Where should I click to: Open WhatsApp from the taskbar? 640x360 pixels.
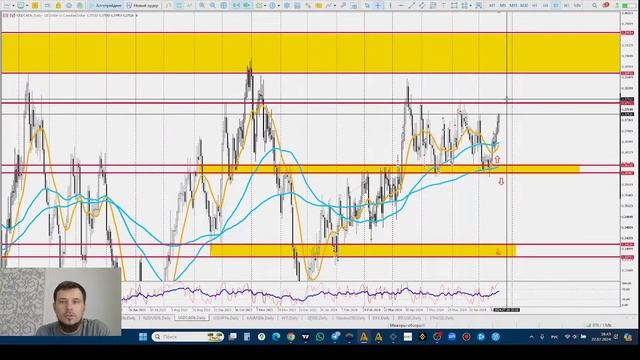point(320,337)
